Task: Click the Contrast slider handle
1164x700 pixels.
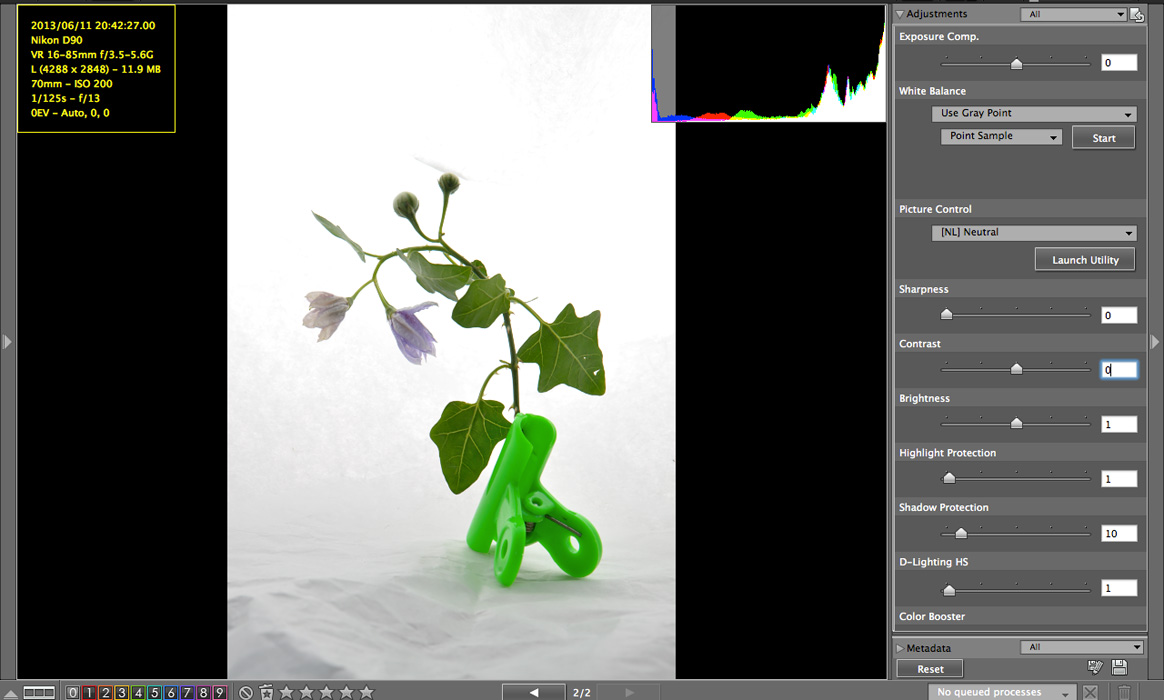Action: pos(1016,369)
